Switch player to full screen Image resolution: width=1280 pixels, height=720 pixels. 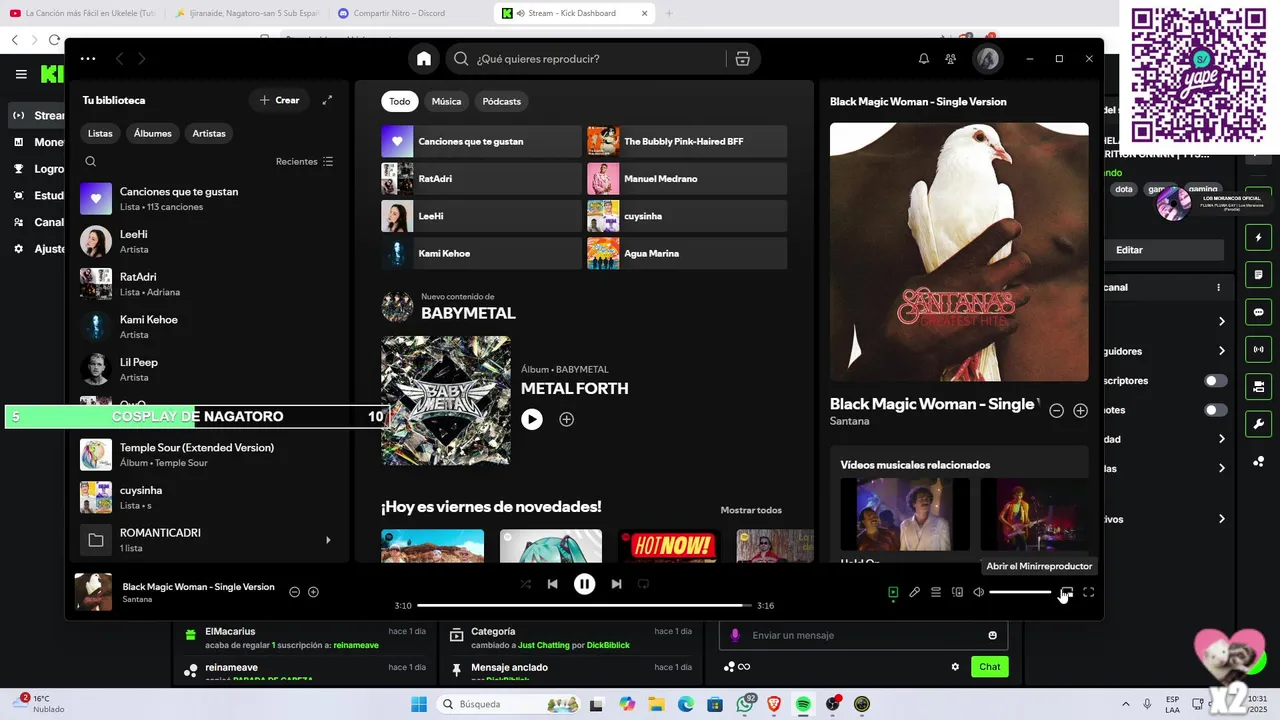[1089, 592]
